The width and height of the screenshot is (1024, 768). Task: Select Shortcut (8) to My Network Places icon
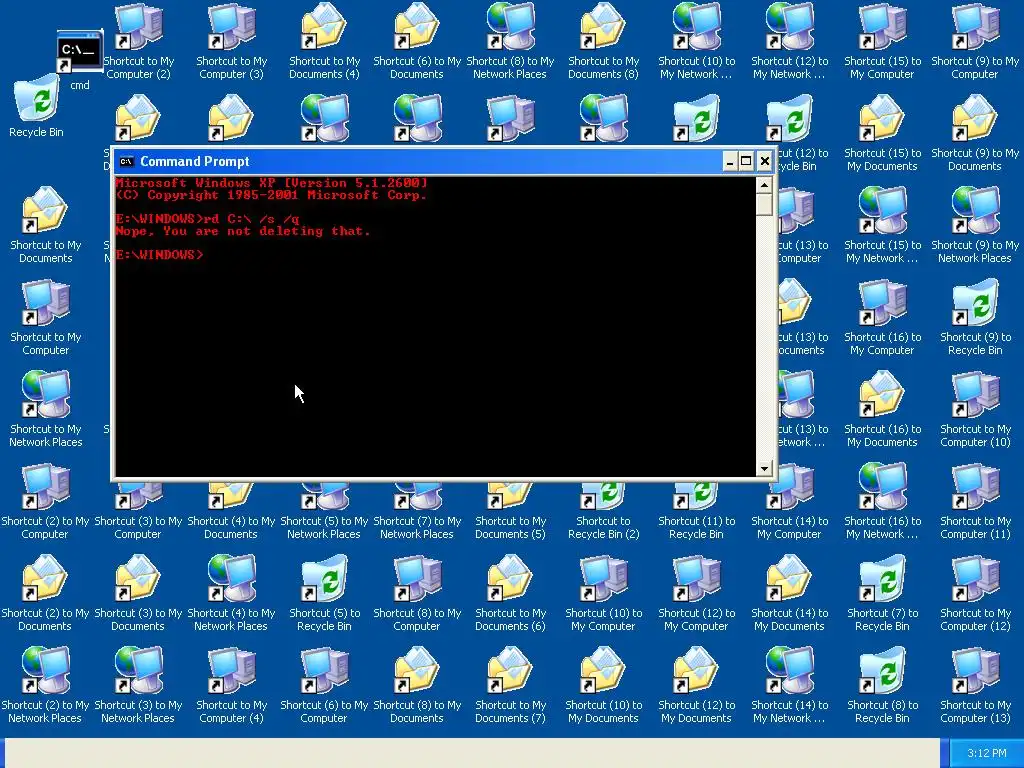click(x=510, y=27)
